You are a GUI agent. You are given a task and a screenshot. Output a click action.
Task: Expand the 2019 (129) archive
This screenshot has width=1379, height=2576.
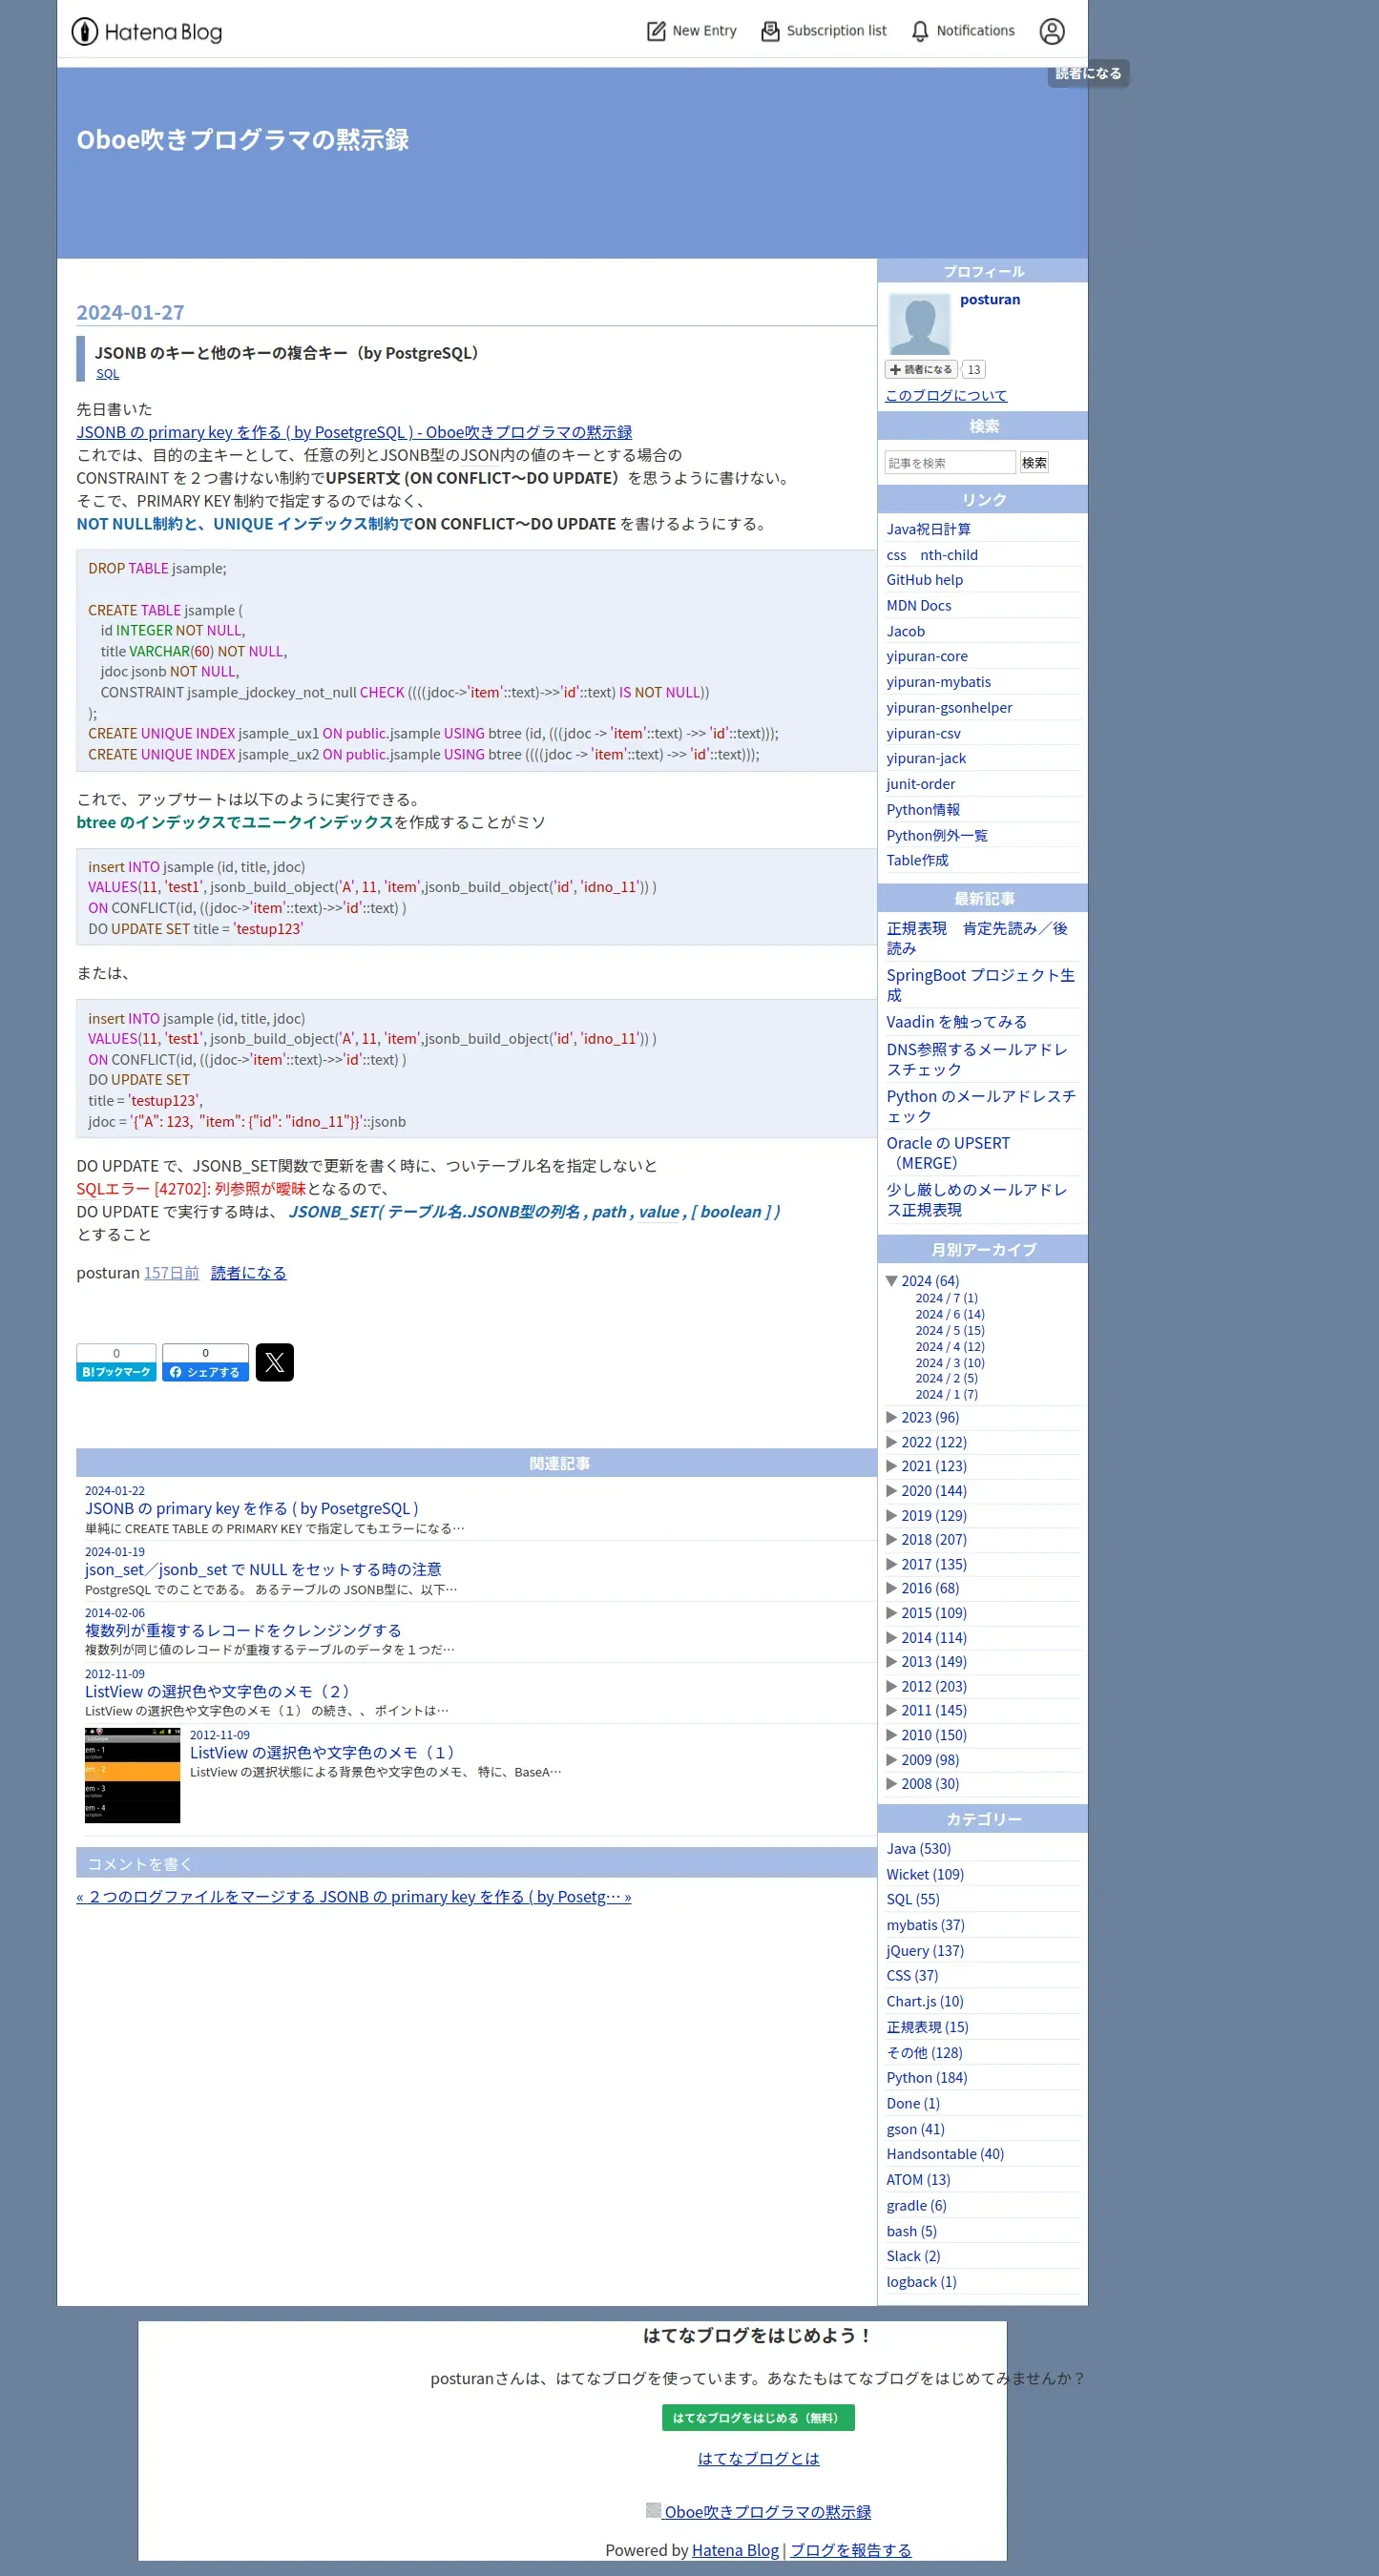tap(892, 1515)
